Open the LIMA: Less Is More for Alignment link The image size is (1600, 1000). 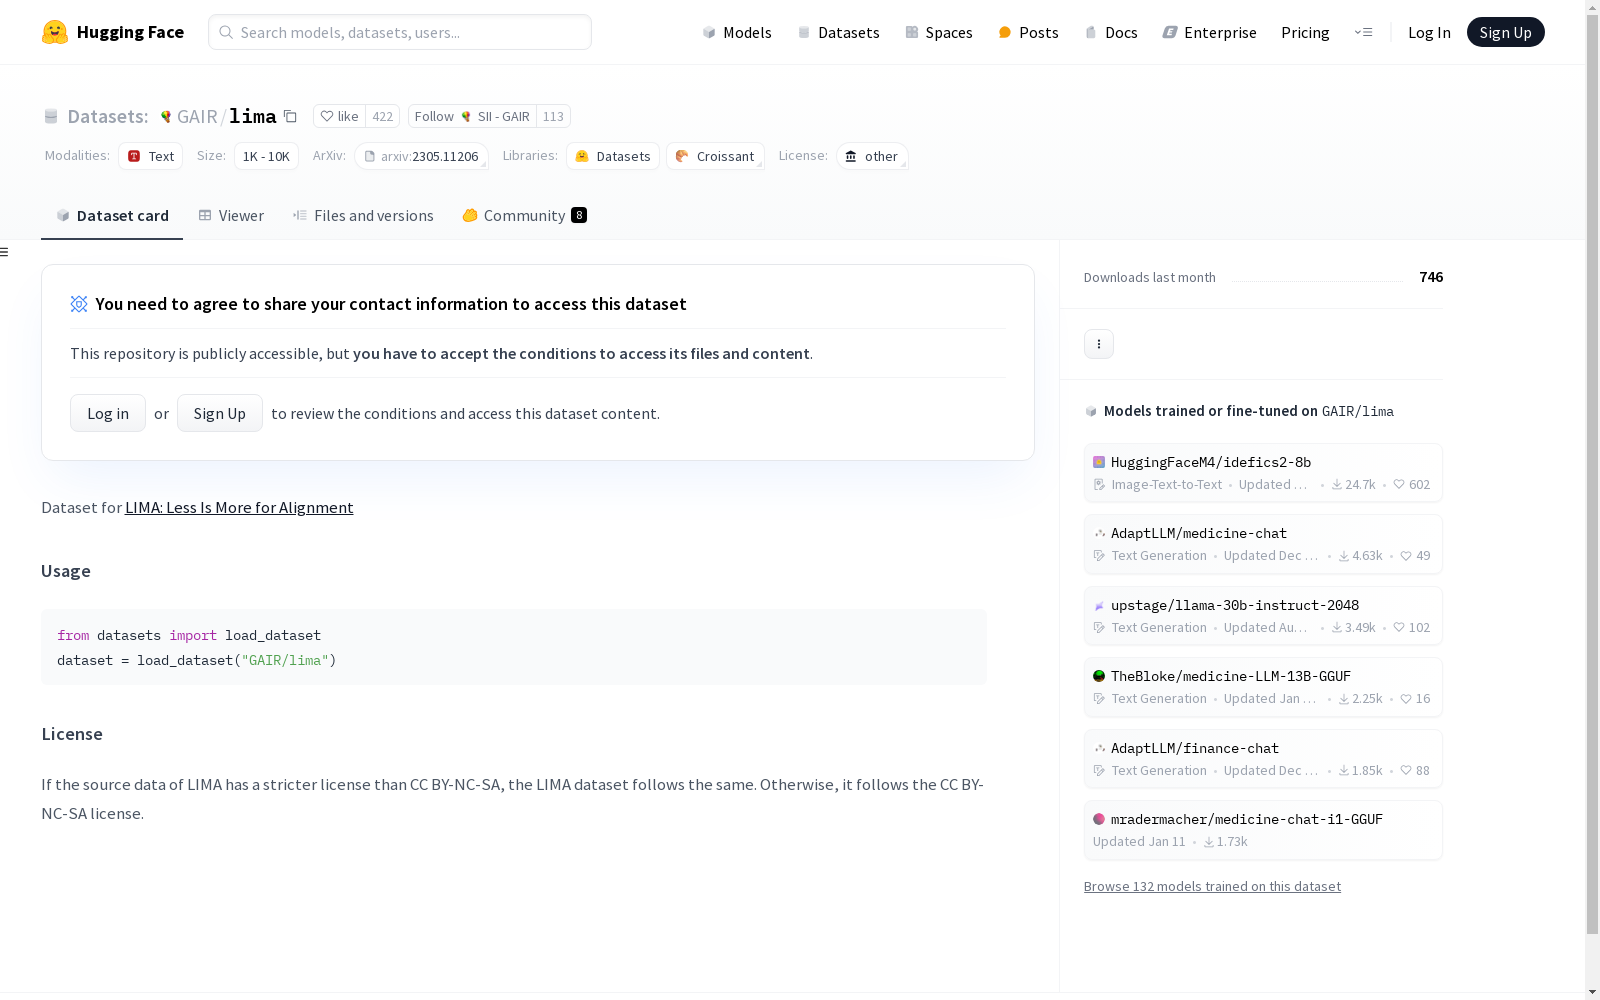[239, 507]
